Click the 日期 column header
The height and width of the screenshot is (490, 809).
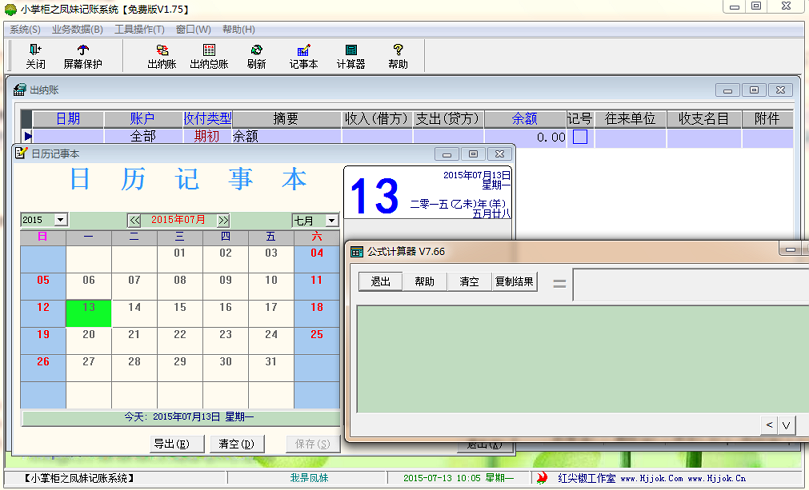68,119
